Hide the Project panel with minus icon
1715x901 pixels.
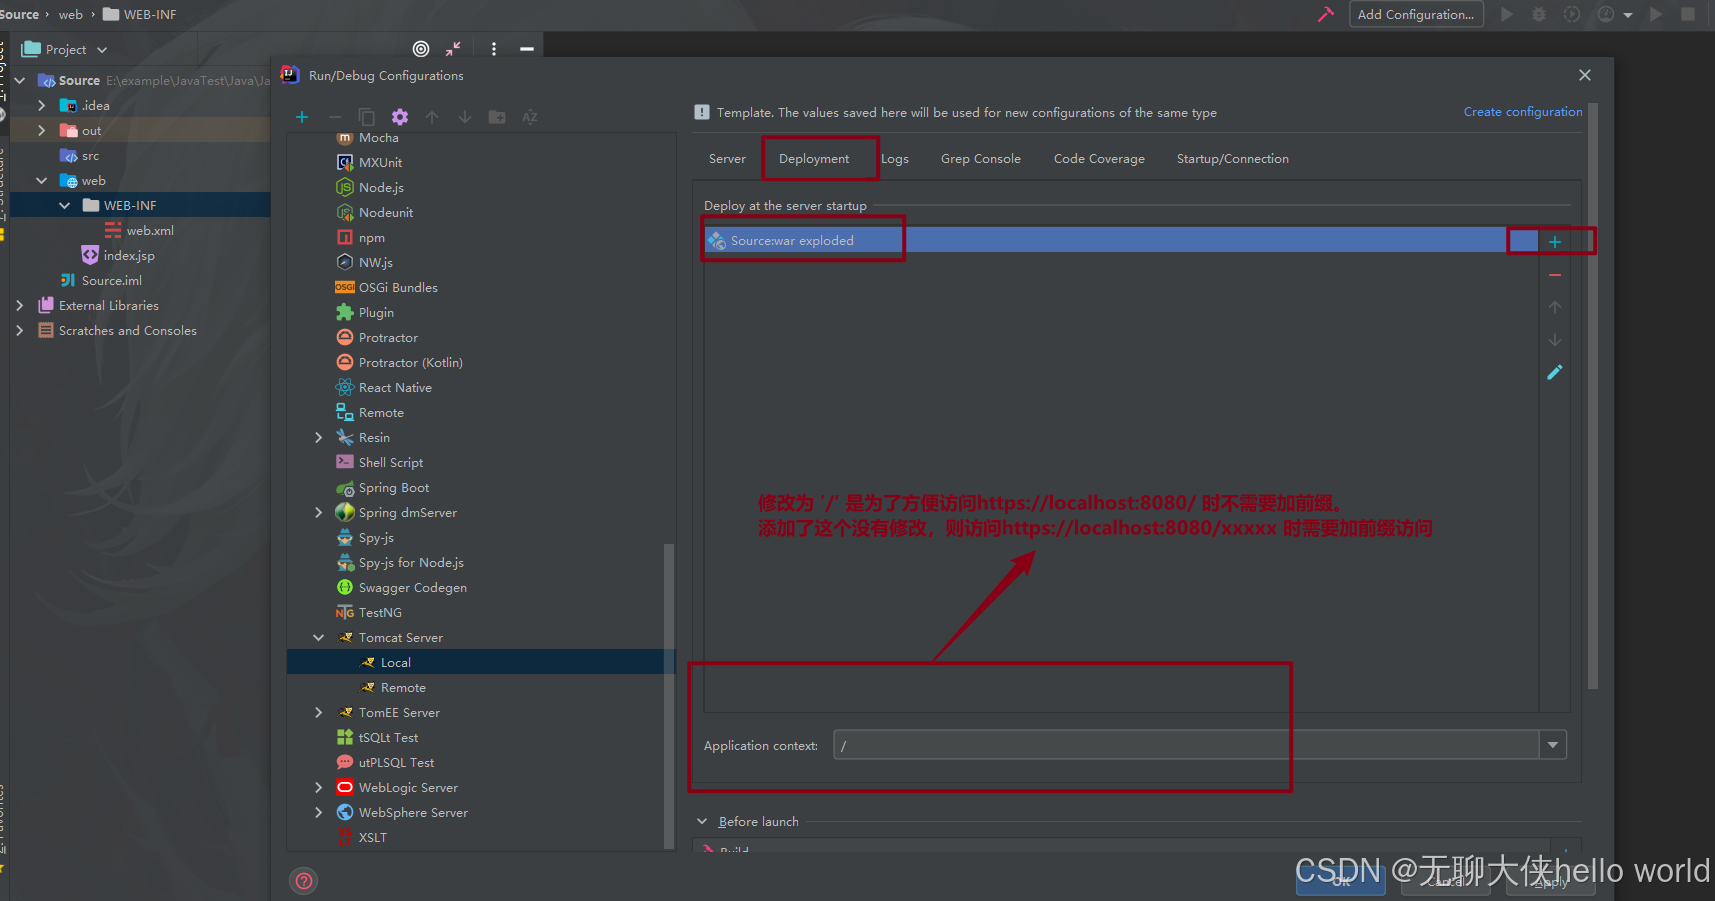(527, 49)
